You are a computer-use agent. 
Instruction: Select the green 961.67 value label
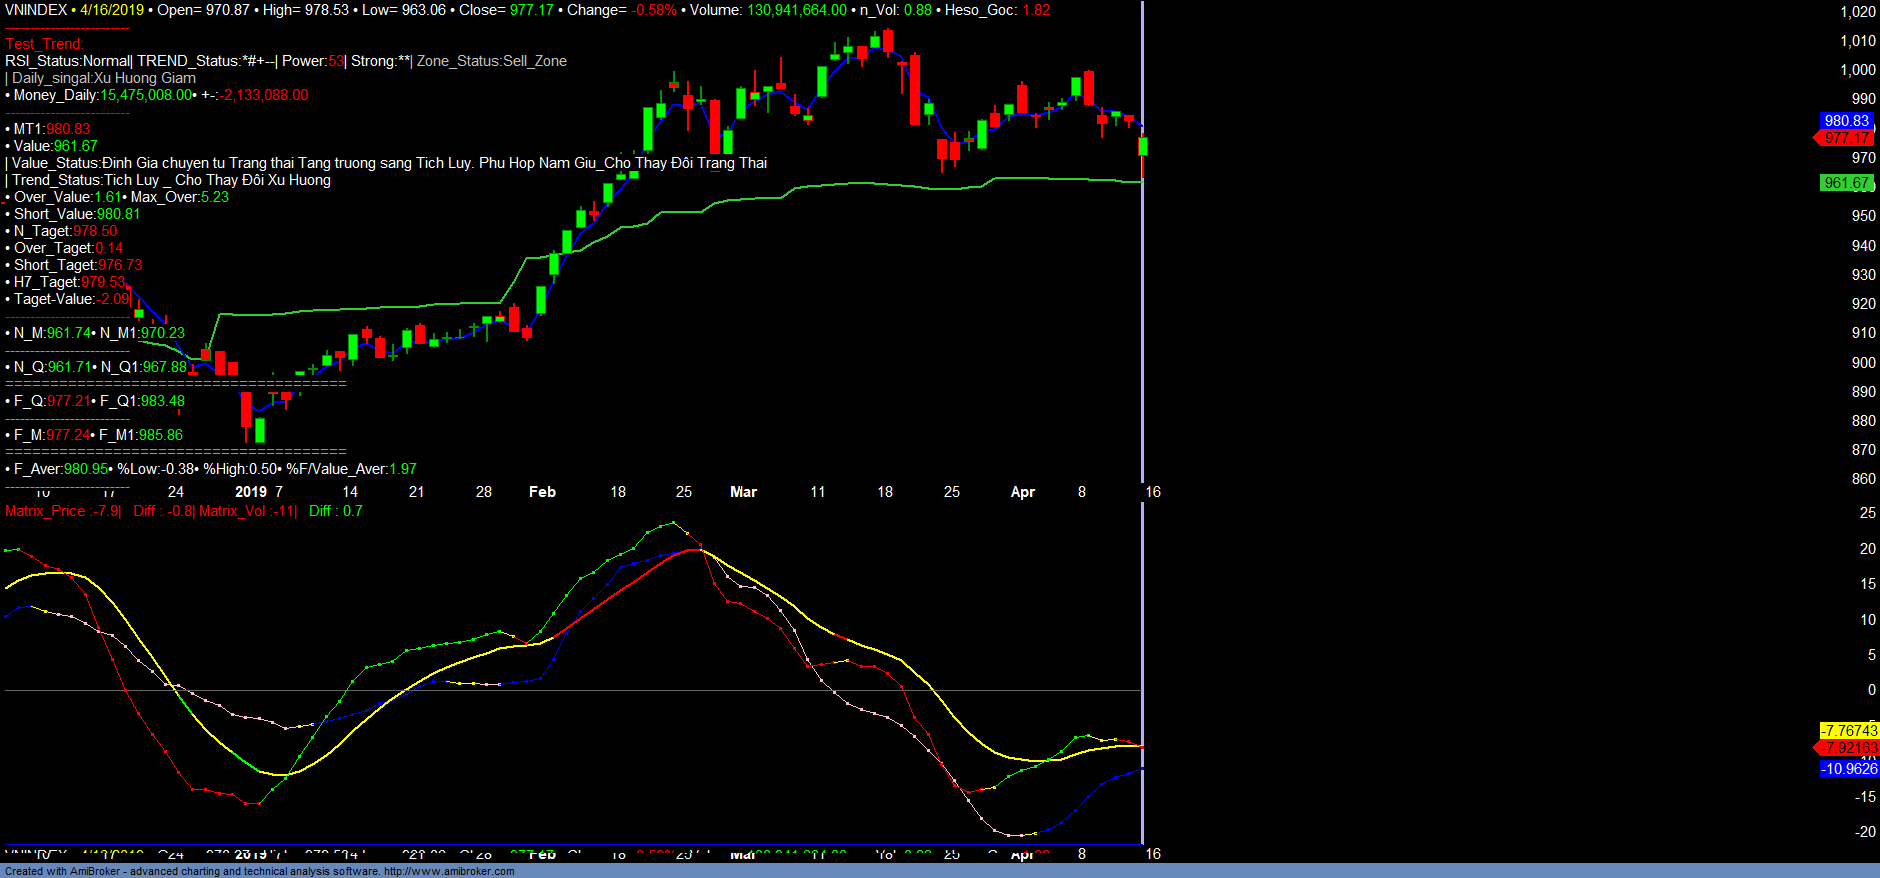click(x=1846, y=183)
